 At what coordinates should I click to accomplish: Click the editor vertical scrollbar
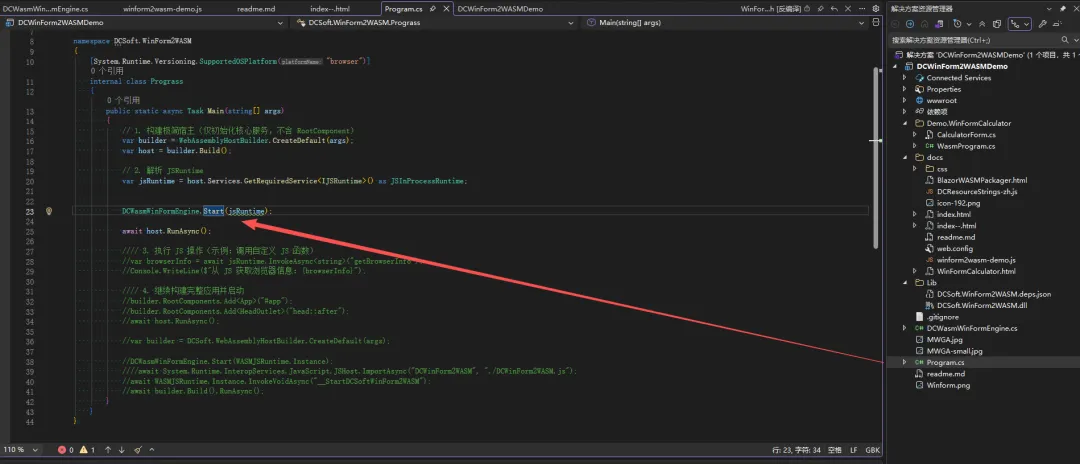point(876,158)
